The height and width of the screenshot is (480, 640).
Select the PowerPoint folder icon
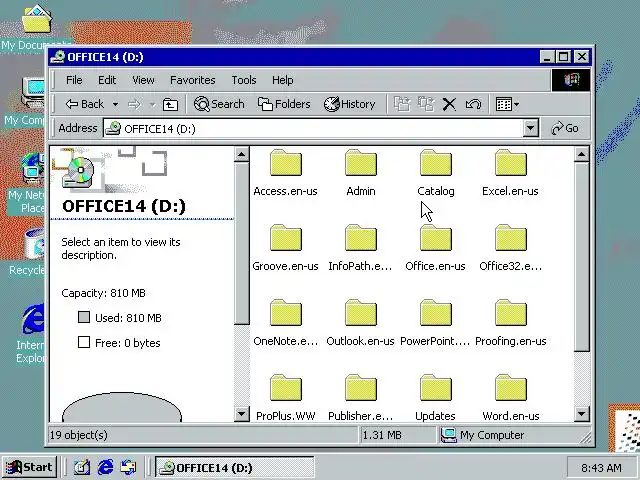436,313
